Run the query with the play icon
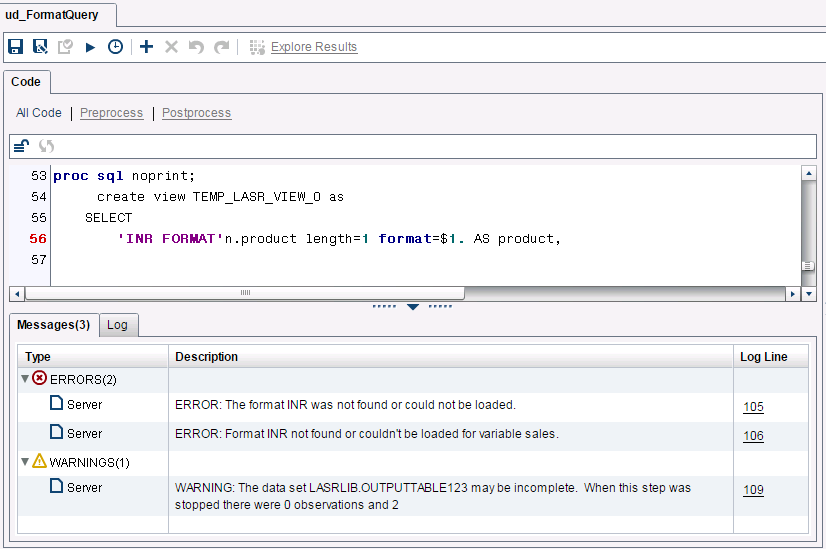The height and width of the screenshot is (549, 826). 90,47
